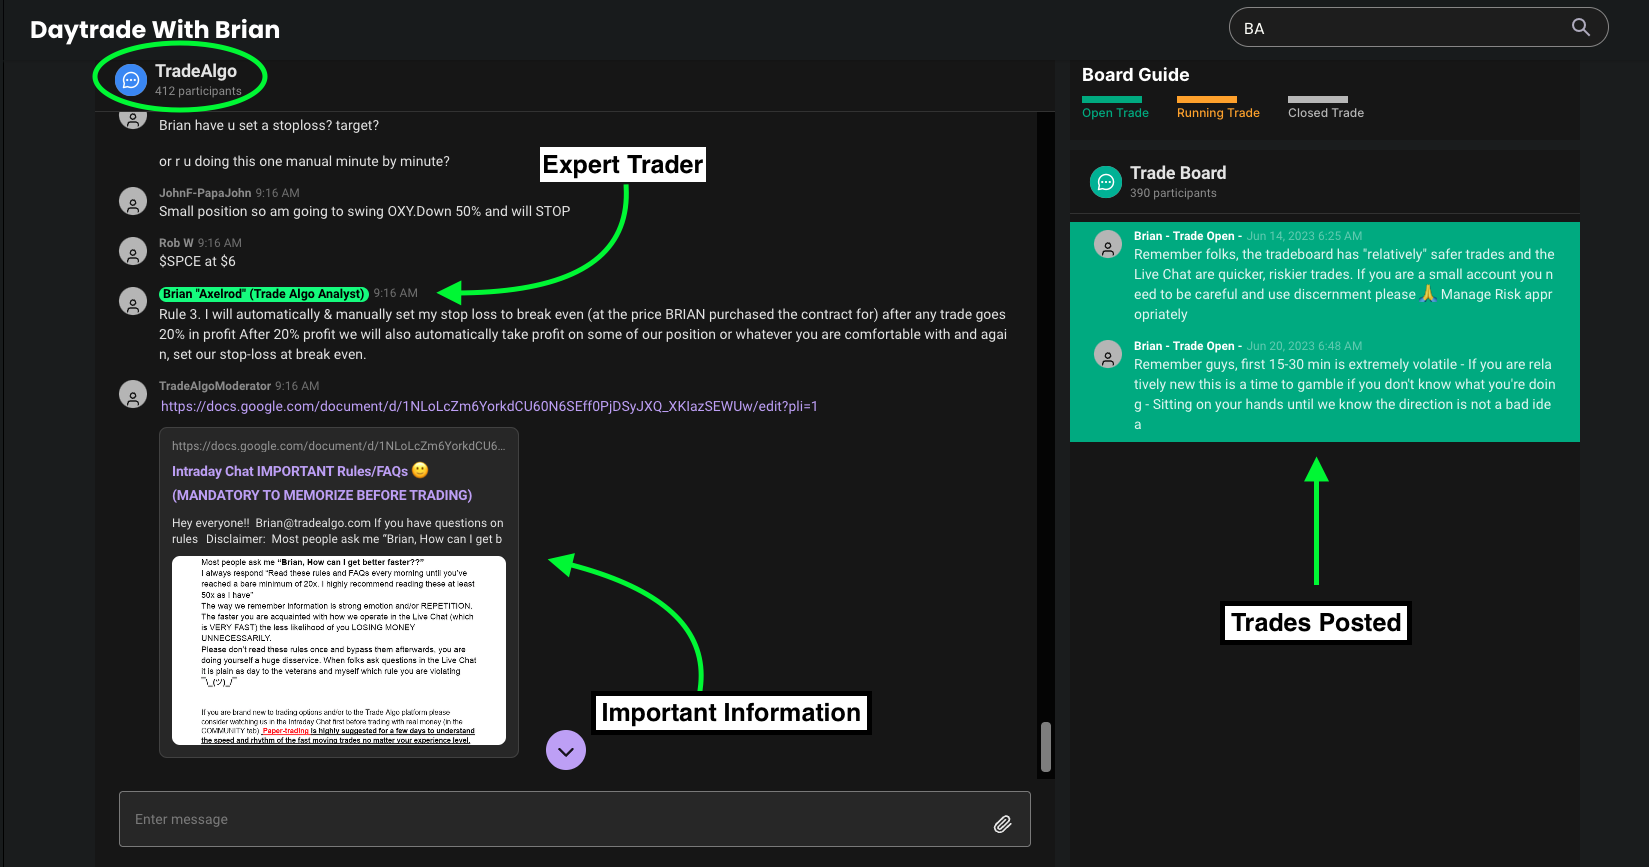The width and height of the screenshot is (1649, 867).
Task: Open Intraday Chat IMPORTANT Rules/FAQs link title
Action: 290,471
